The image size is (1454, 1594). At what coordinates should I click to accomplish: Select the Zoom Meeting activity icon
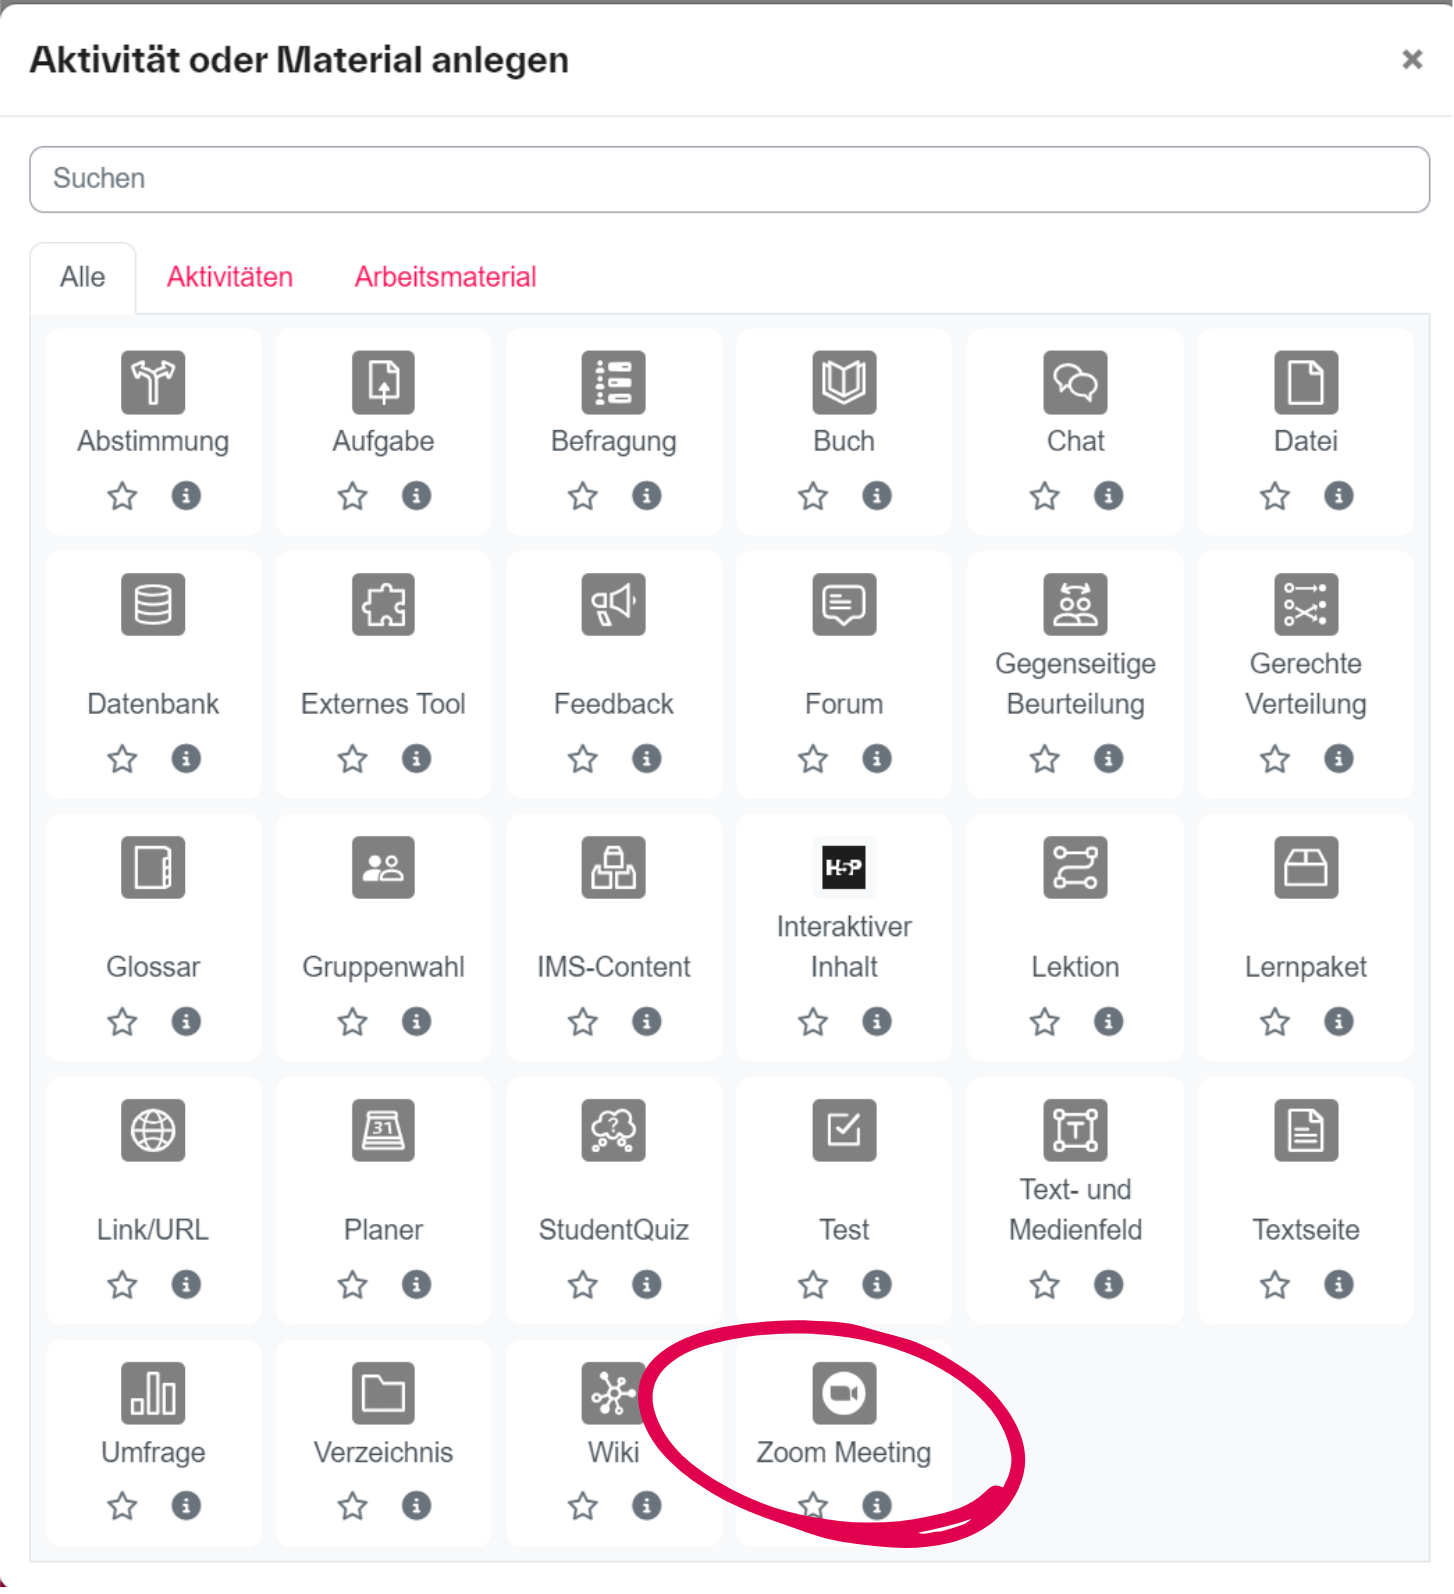point(843,1392)
